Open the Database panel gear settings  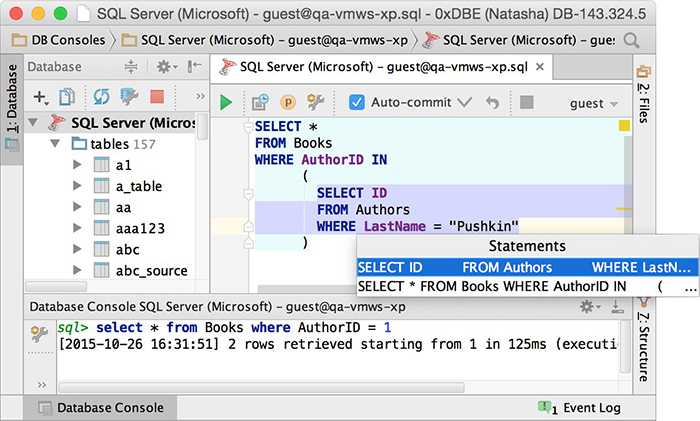coord(164,67)
